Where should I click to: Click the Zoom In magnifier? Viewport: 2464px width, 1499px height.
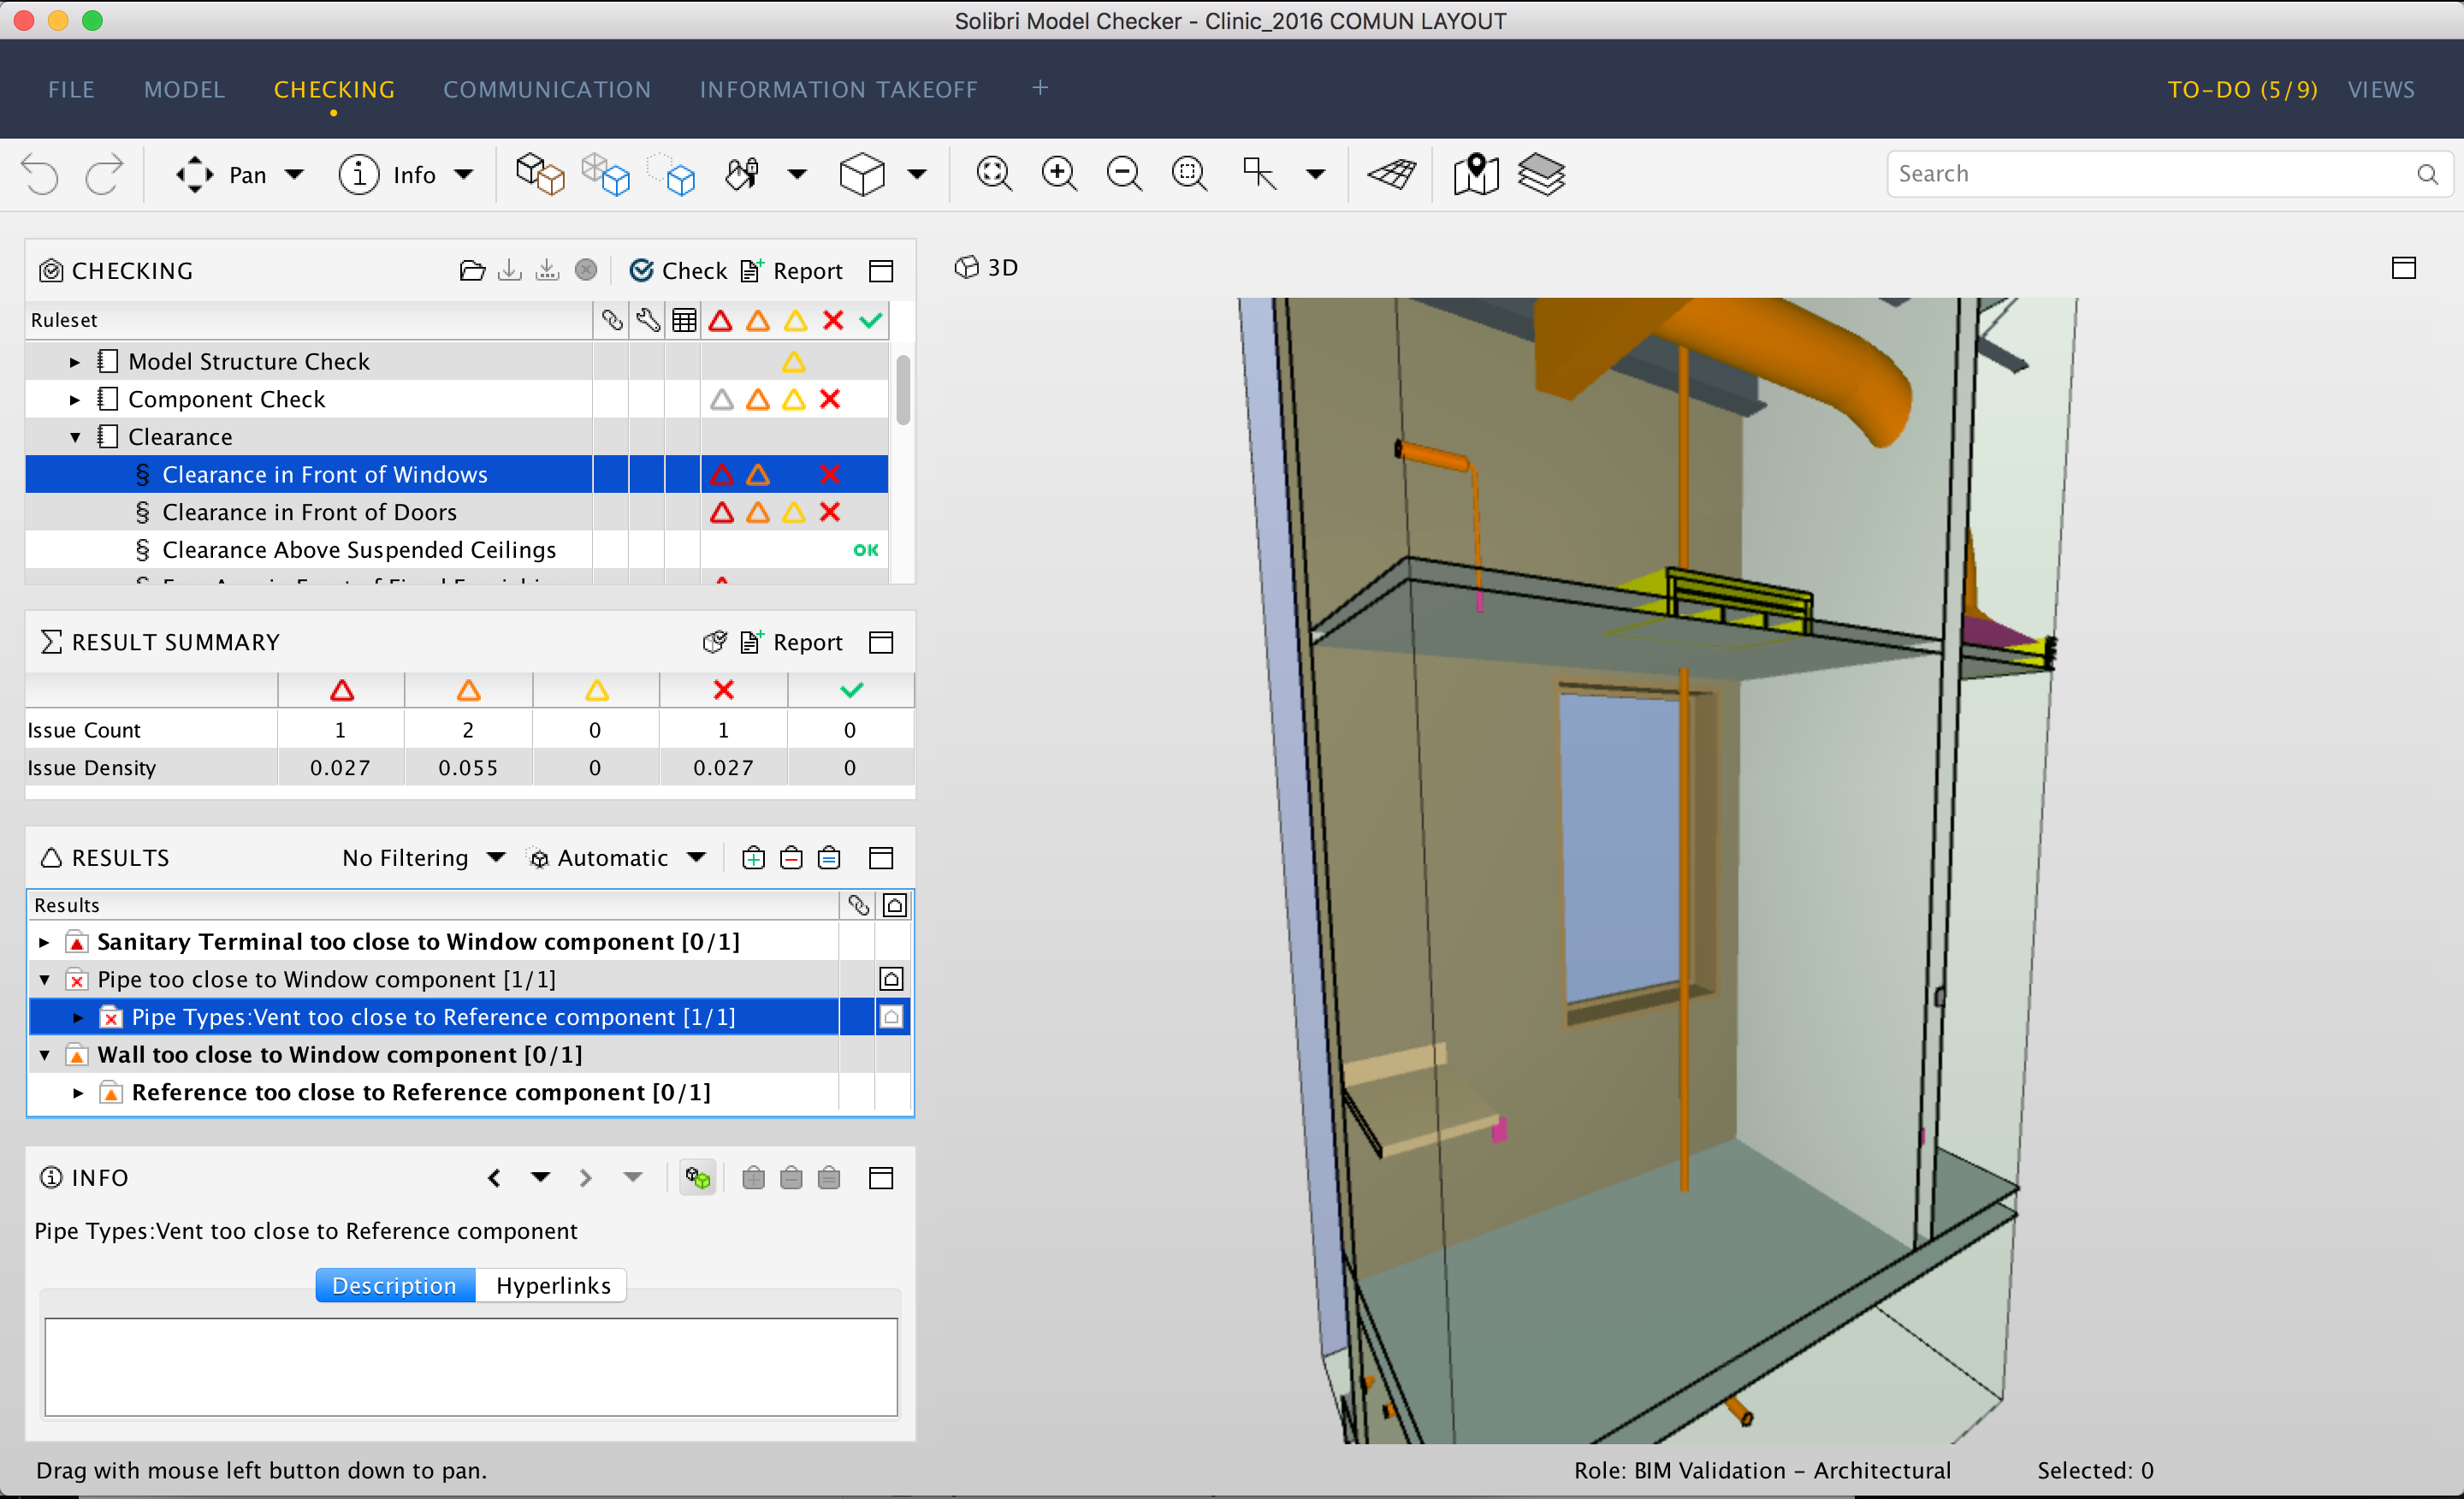[x=1059, y=174]
